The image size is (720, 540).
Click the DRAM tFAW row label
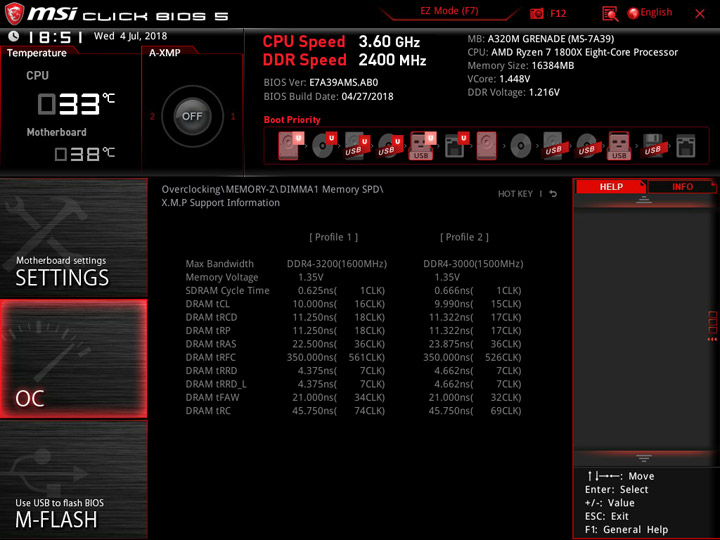[x=212, y=397]
